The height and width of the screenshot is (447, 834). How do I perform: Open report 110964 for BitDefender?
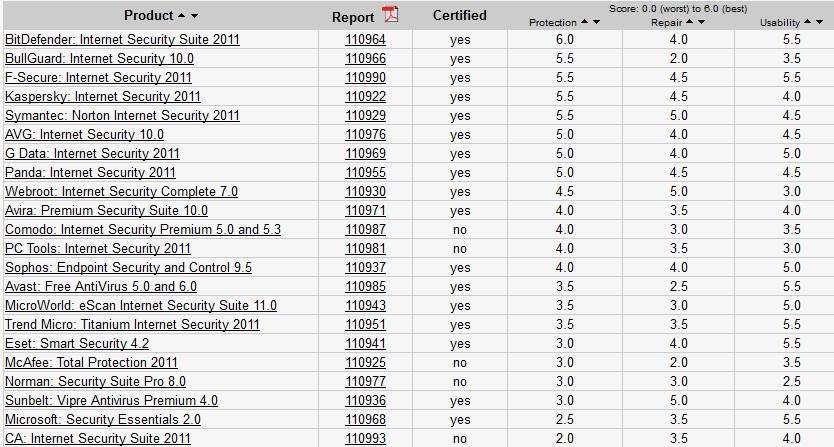365,40
